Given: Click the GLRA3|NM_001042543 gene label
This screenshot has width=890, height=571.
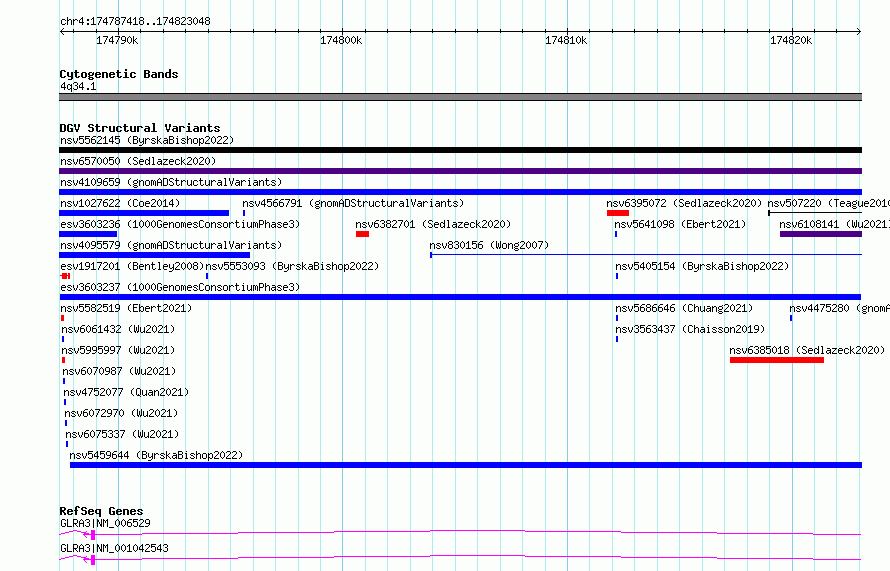Looking at the screenshot, I should click(114, 548).
